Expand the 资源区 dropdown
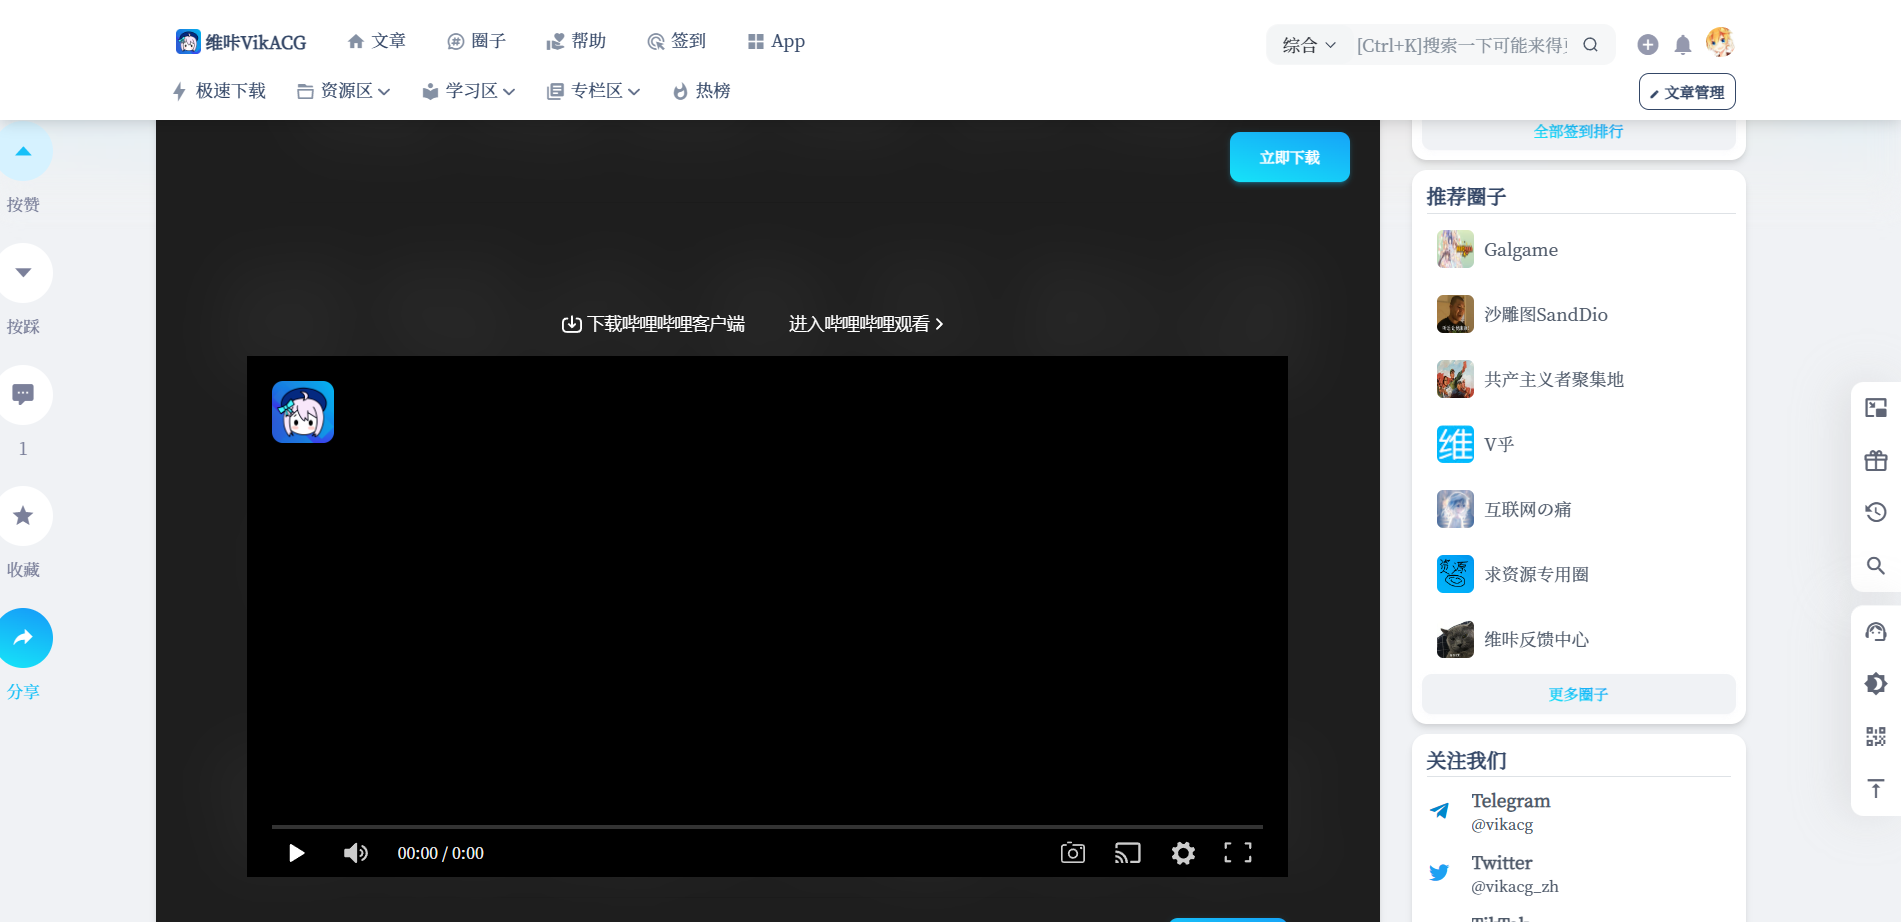Viewport: 1901px width, 922px height. 344,91
